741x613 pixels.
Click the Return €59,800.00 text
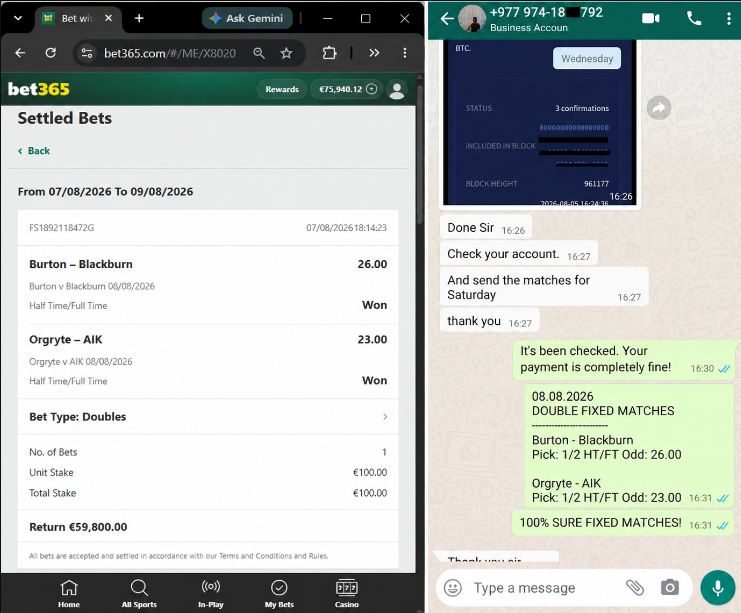[78, 527]
